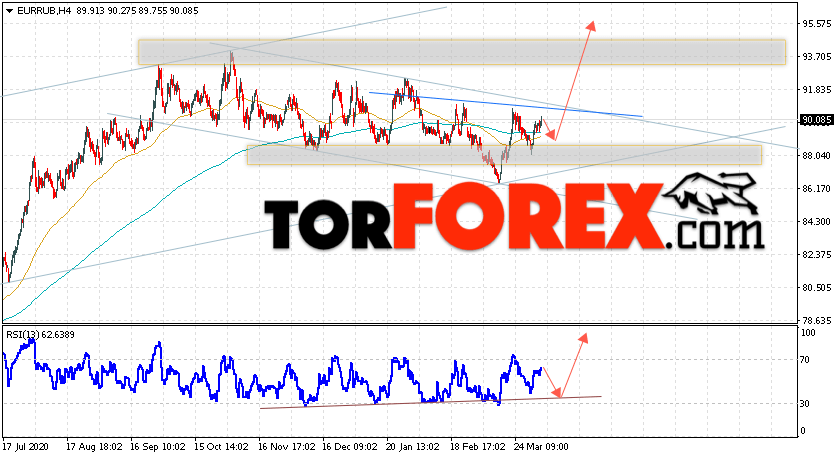This screenshot has height=458, width=838.
Task: Open the chart menu triangle beside EURRUB,H4
Action: pyautogui.click(x=9, y=11)
